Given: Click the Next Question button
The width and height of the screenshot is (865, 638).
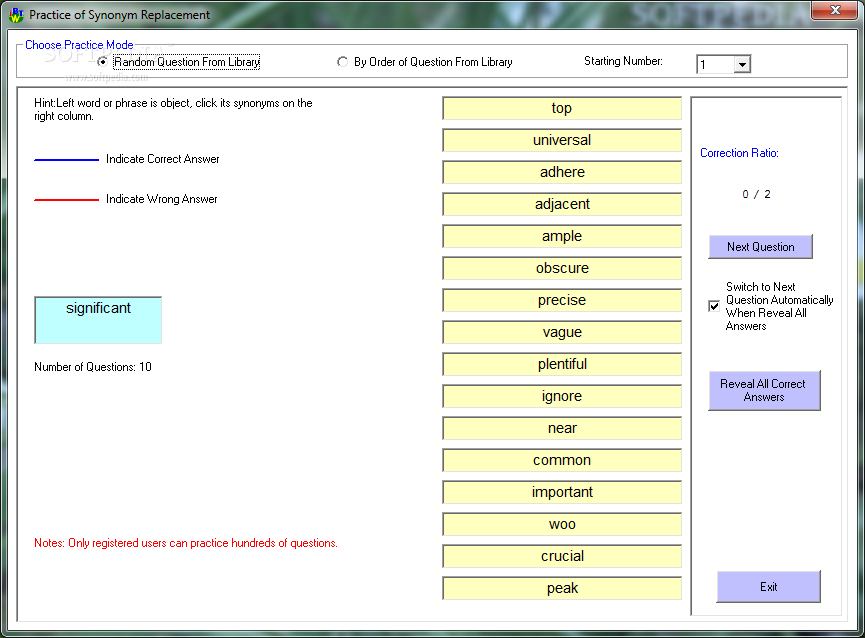Looking at the screenshot, I should click(x=760, y=246).
